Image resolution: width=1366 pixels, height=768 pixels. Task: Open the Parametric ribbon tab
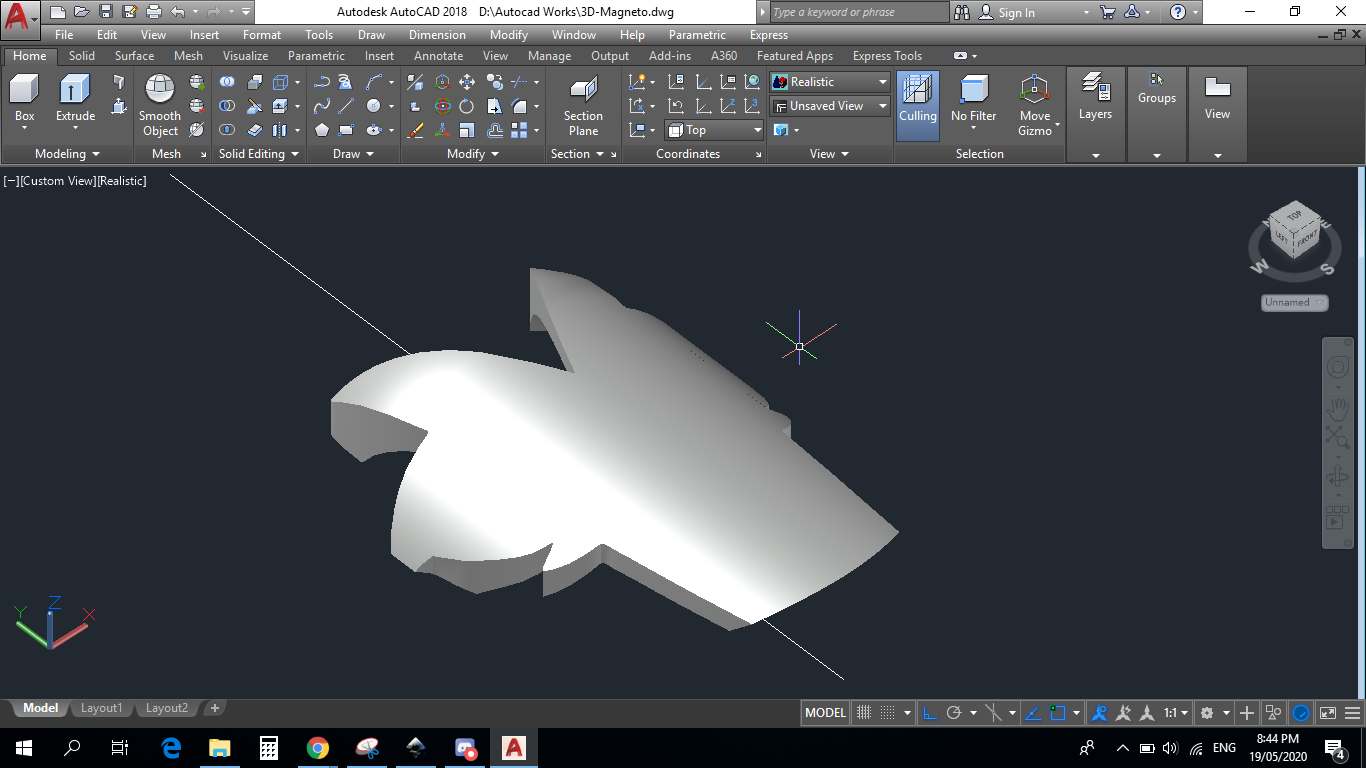pyautogui.click(x=316, y=56)
